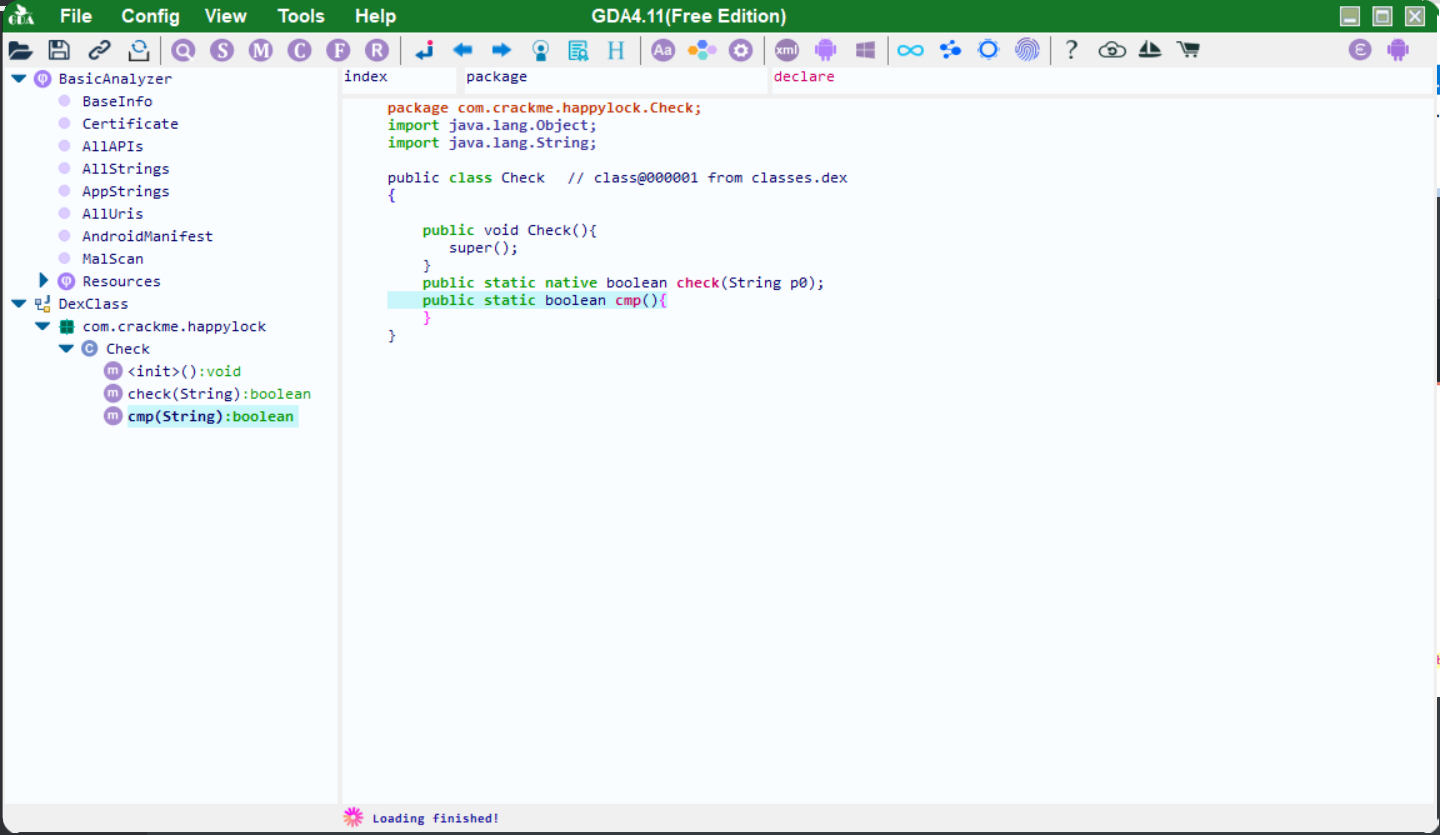This screenshot has width=1440, height=835.
Task: Select the cmp(String):boolean method
Action: coord(210,416)
